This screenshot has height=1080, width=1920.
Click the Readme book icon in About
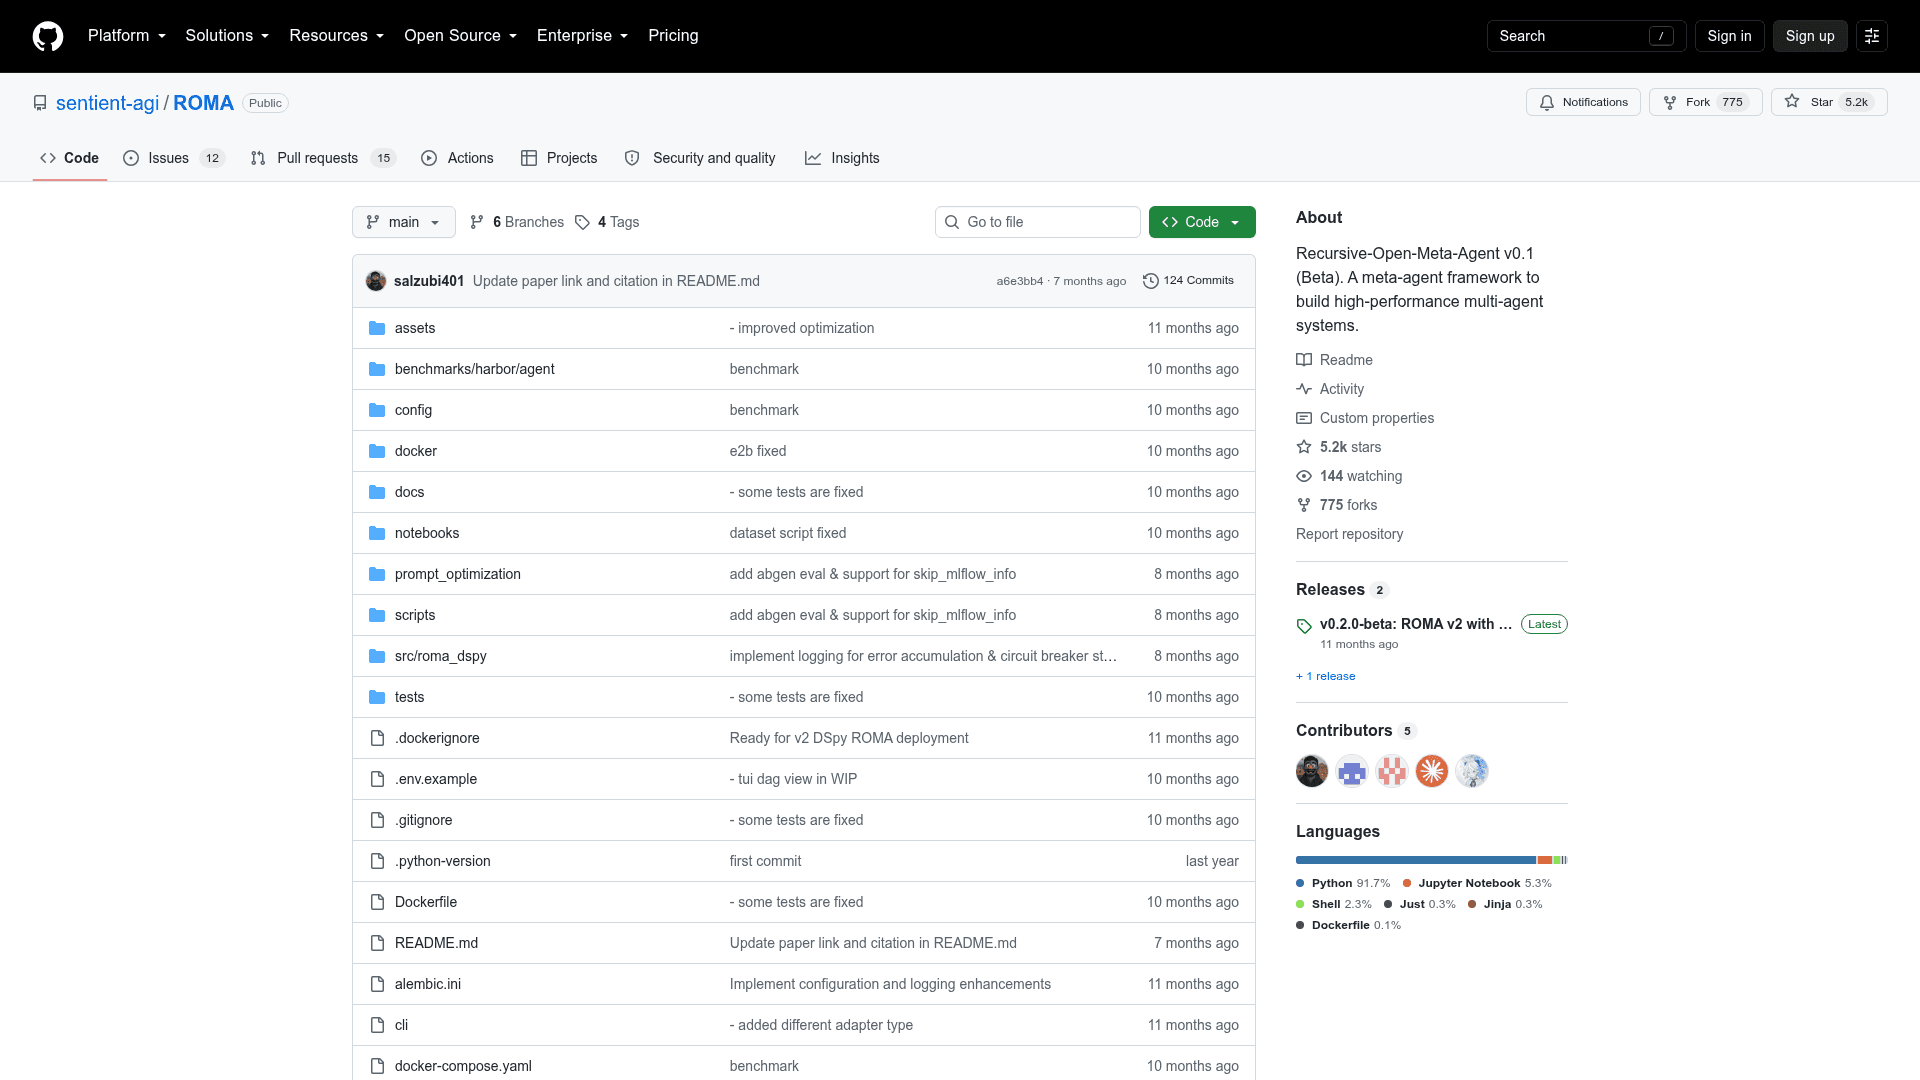[1304, 360]
